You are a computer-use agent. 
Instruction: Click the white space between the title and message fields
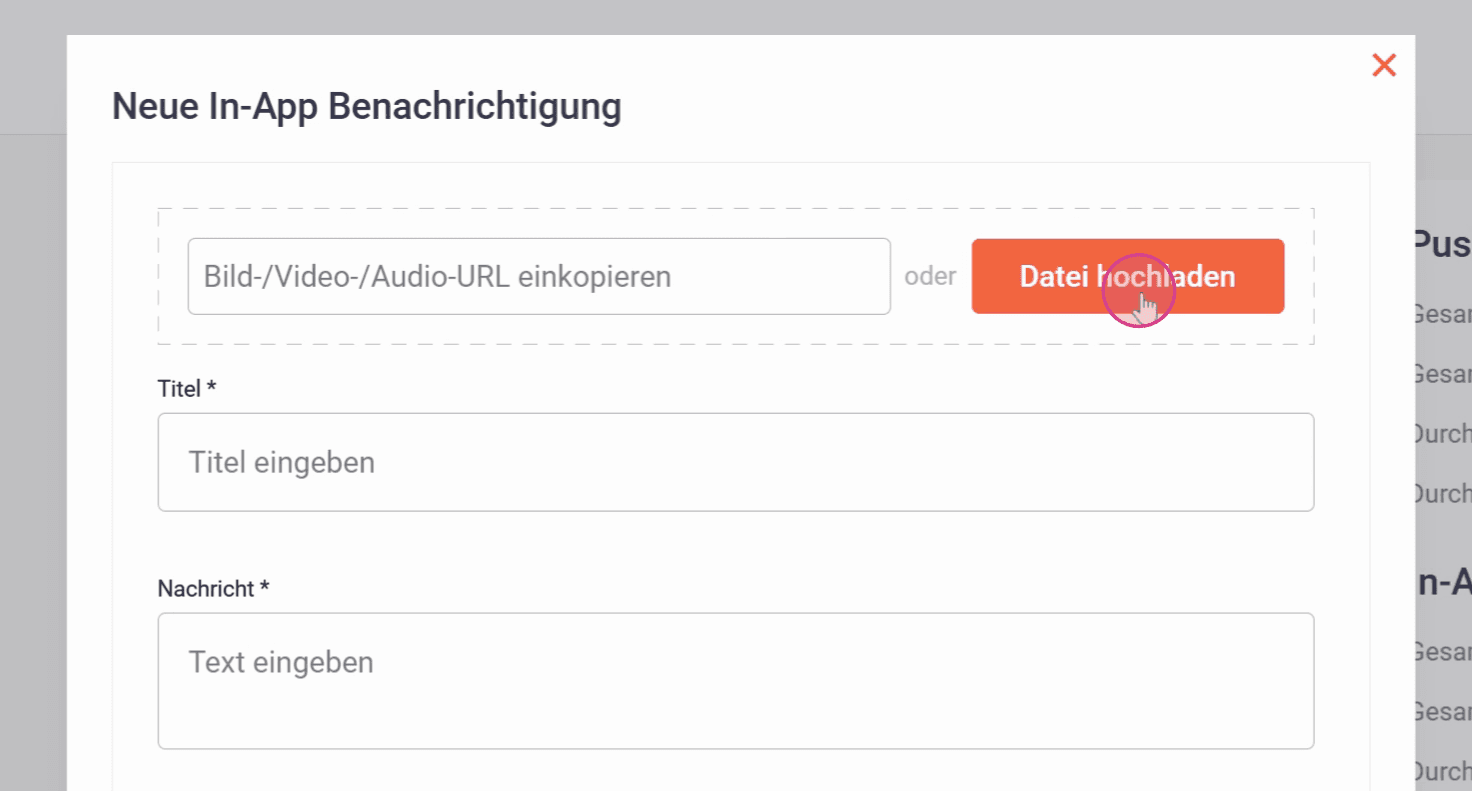pyautogui.click(x=736, y=545)
